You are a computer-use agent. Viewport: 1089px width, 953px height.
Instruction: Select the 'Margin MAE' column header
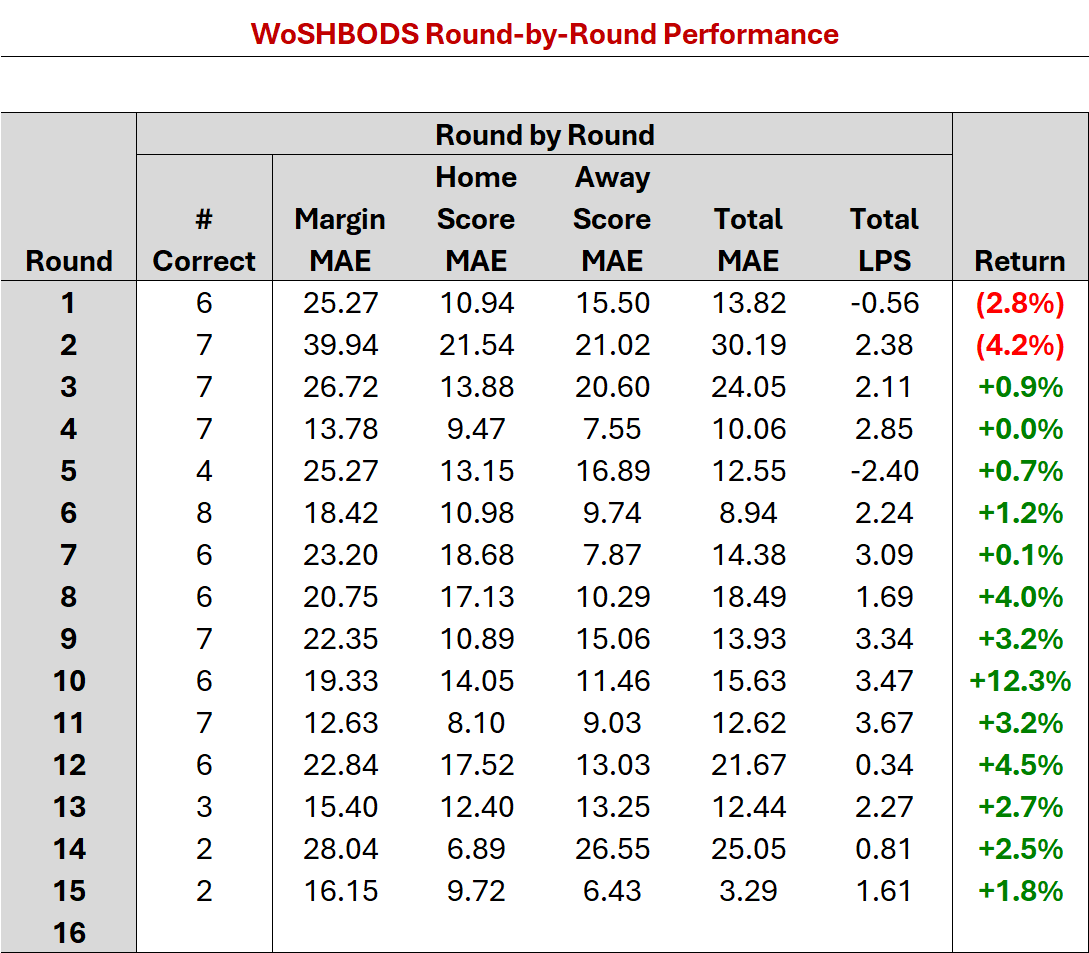click(340, 240)
